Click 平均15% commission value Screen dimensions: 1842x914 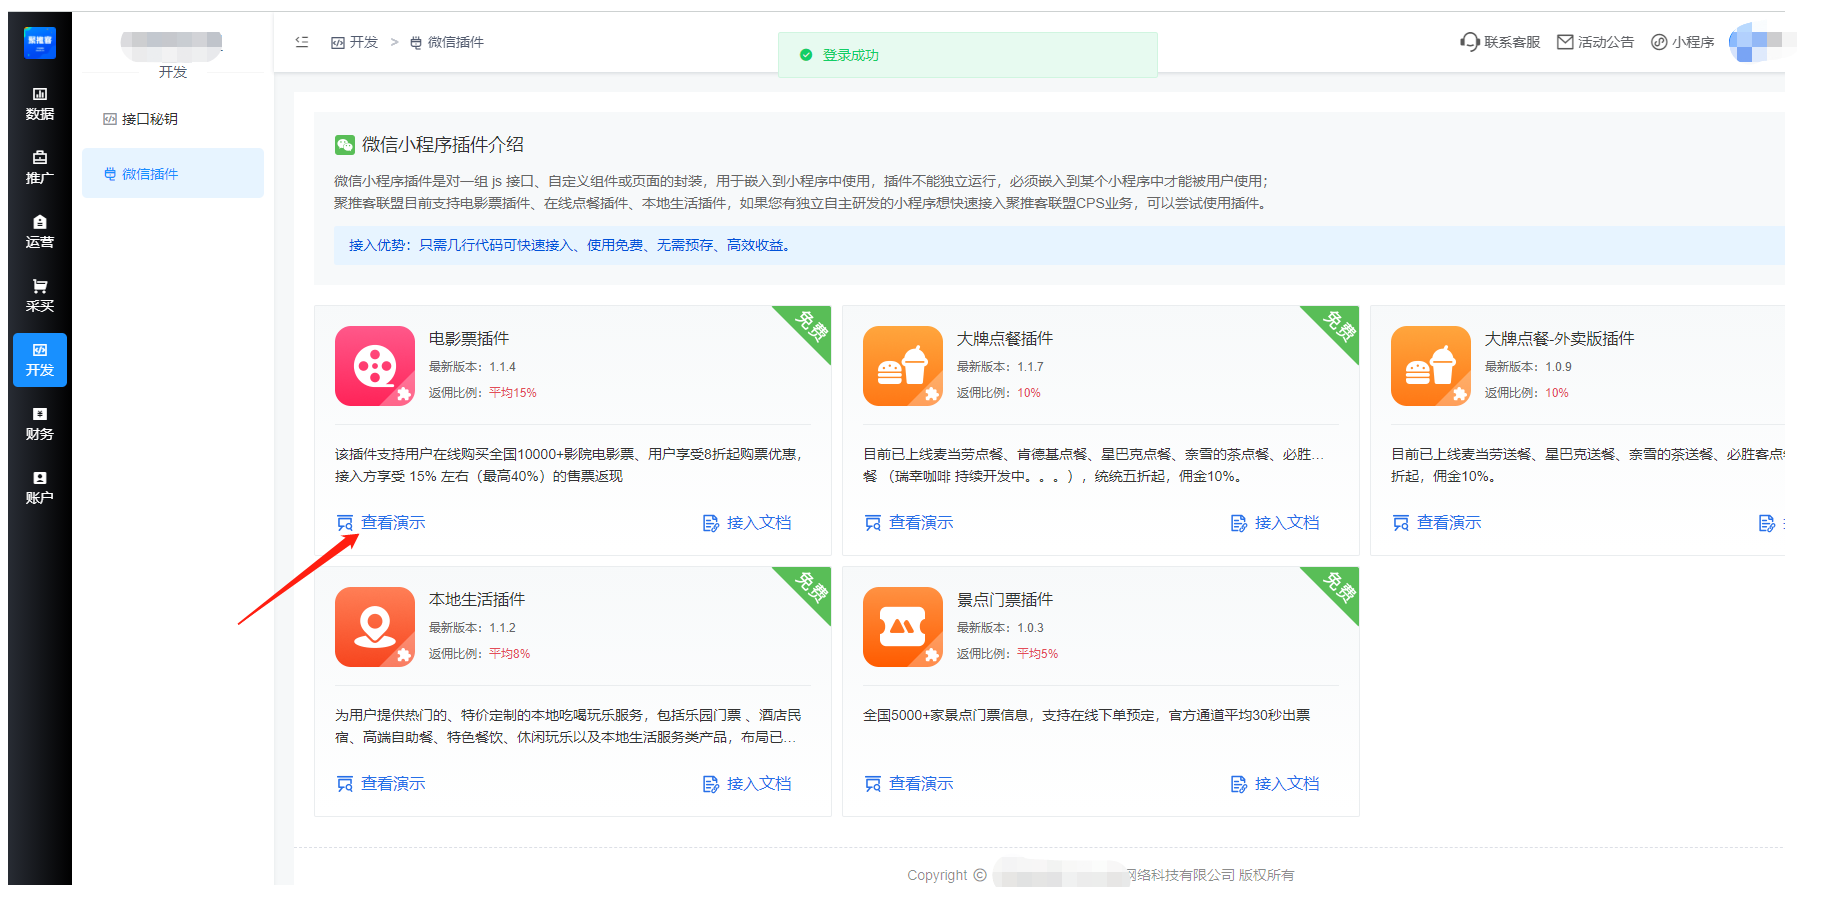[513, 393]
